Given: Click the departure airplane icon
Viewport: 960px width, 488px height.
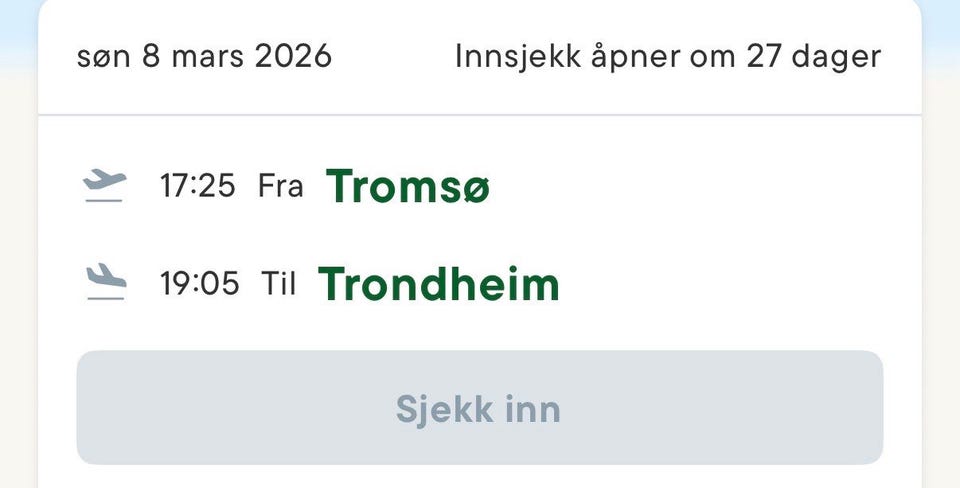Looking at the screenshot, I should (x=105, y=185).
